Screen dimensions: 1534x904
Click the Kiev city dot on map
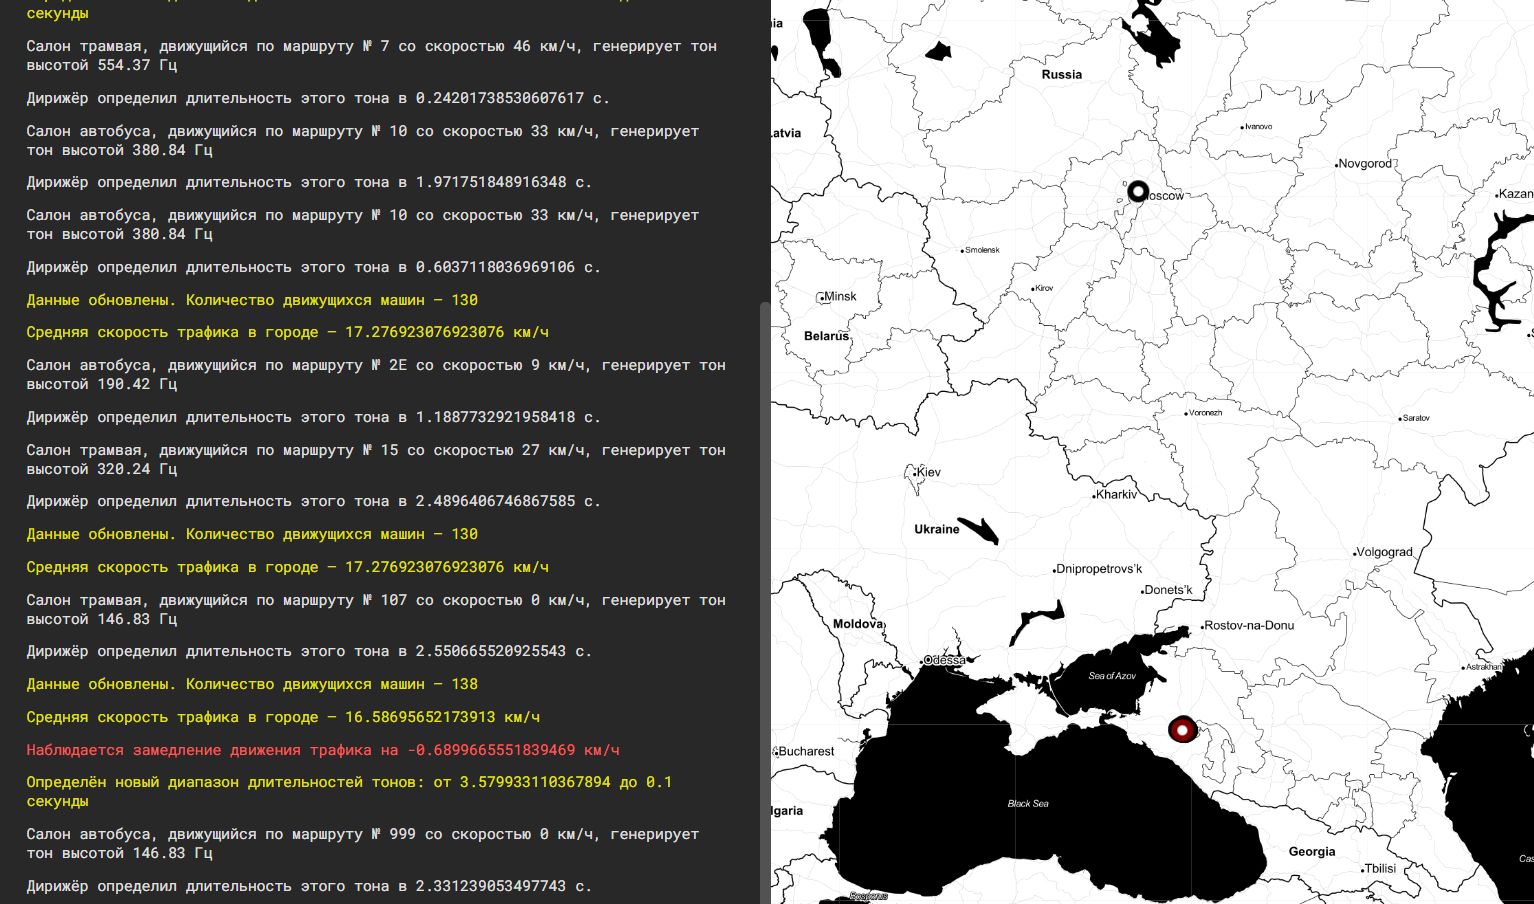pos(917,472)
